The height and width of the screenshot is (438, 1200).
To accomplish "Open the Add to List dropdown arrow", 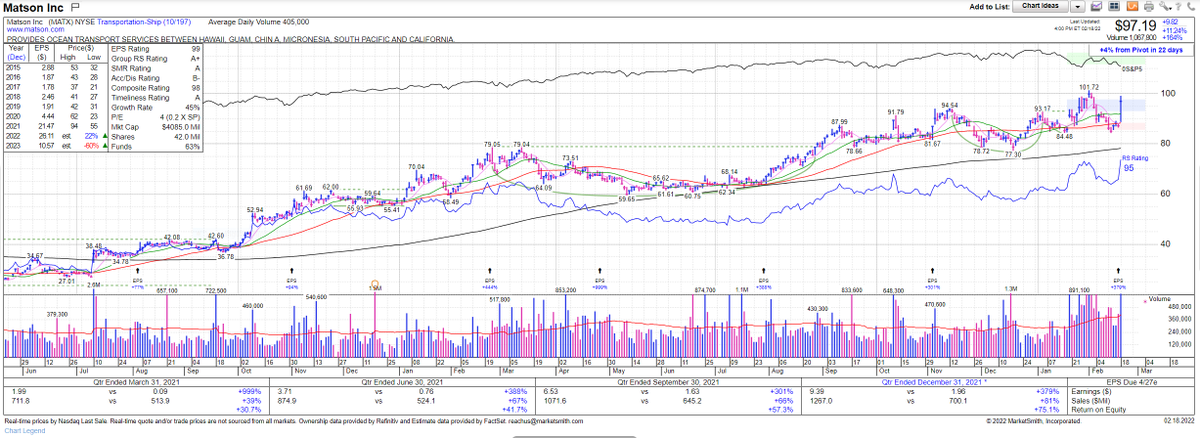I will pyautogui.click(x=1077, y=7).
